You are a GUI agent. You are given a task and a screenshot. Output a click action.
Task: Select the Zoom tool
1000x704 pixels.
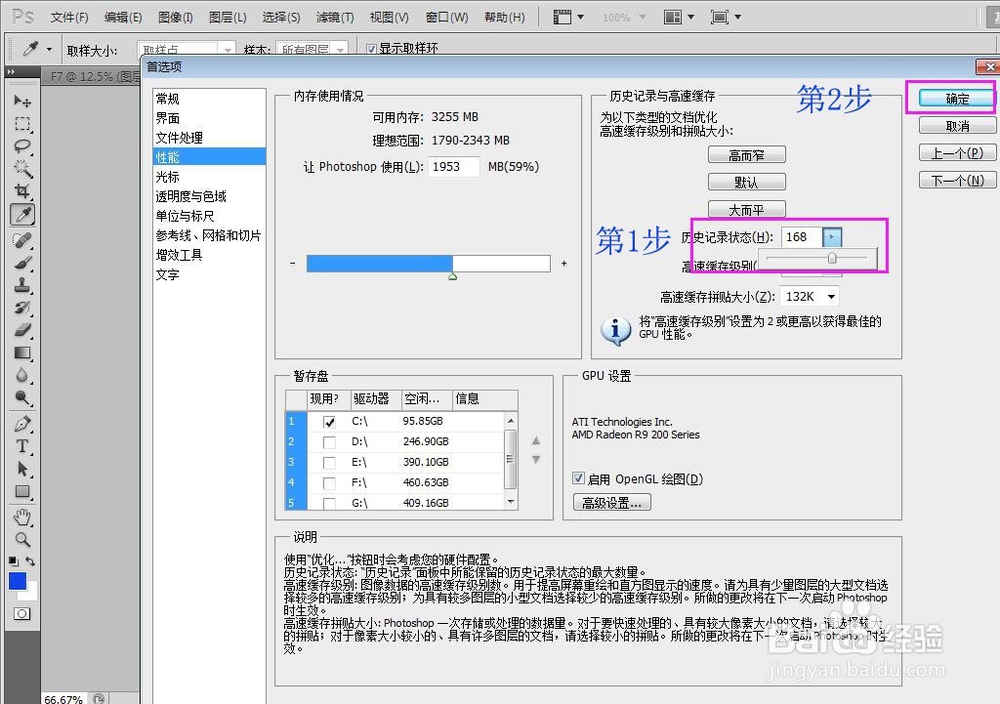[22, 539]
